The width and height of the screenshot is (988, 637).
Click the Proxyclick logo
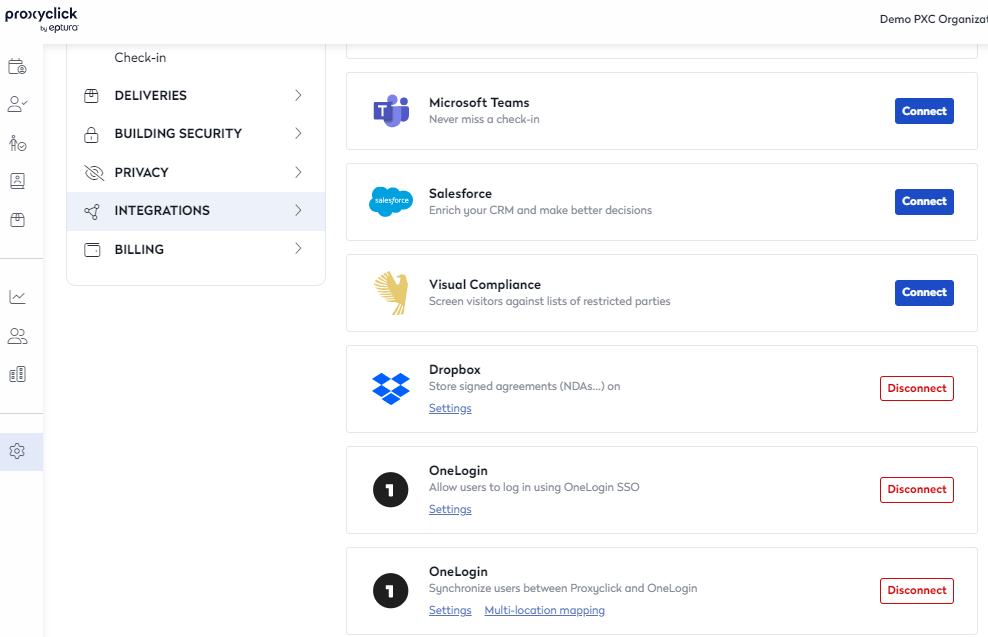(x=42, y=19)
